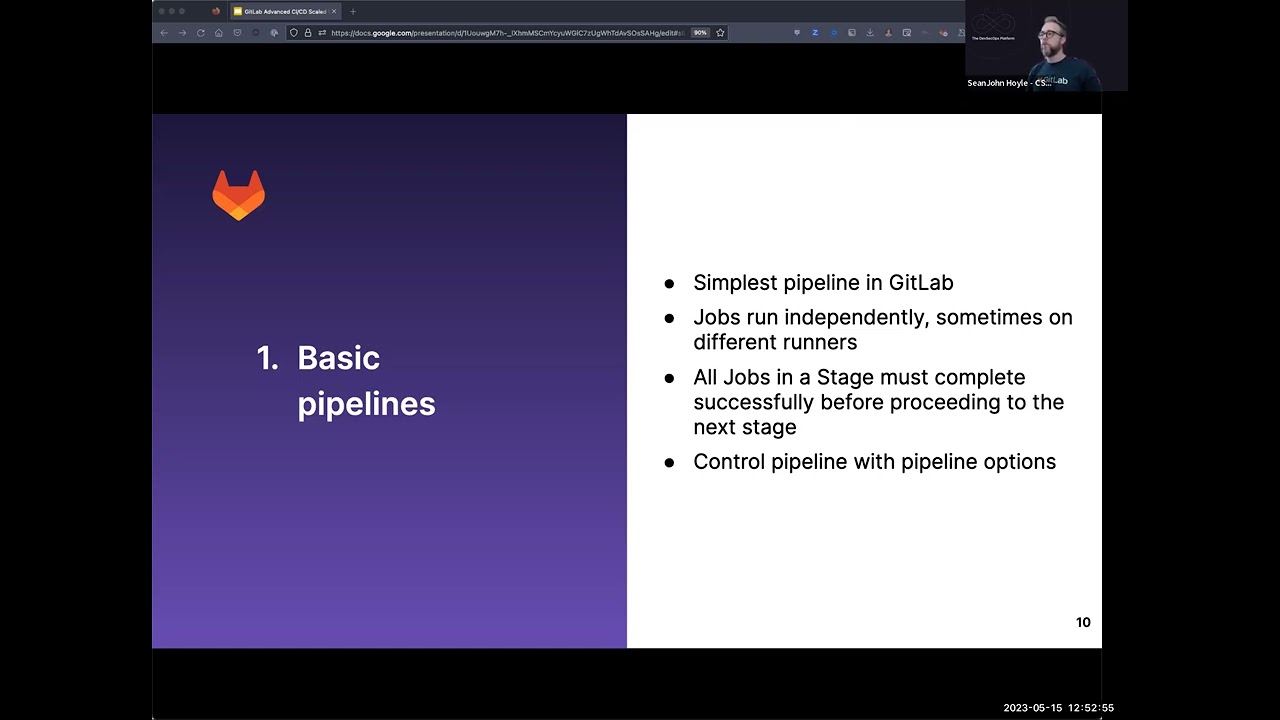Image resolution: width=1280 pixels, height=720 pixels.
Task: Open the Pocket save icon in toolbar
Action: (237, 33)
